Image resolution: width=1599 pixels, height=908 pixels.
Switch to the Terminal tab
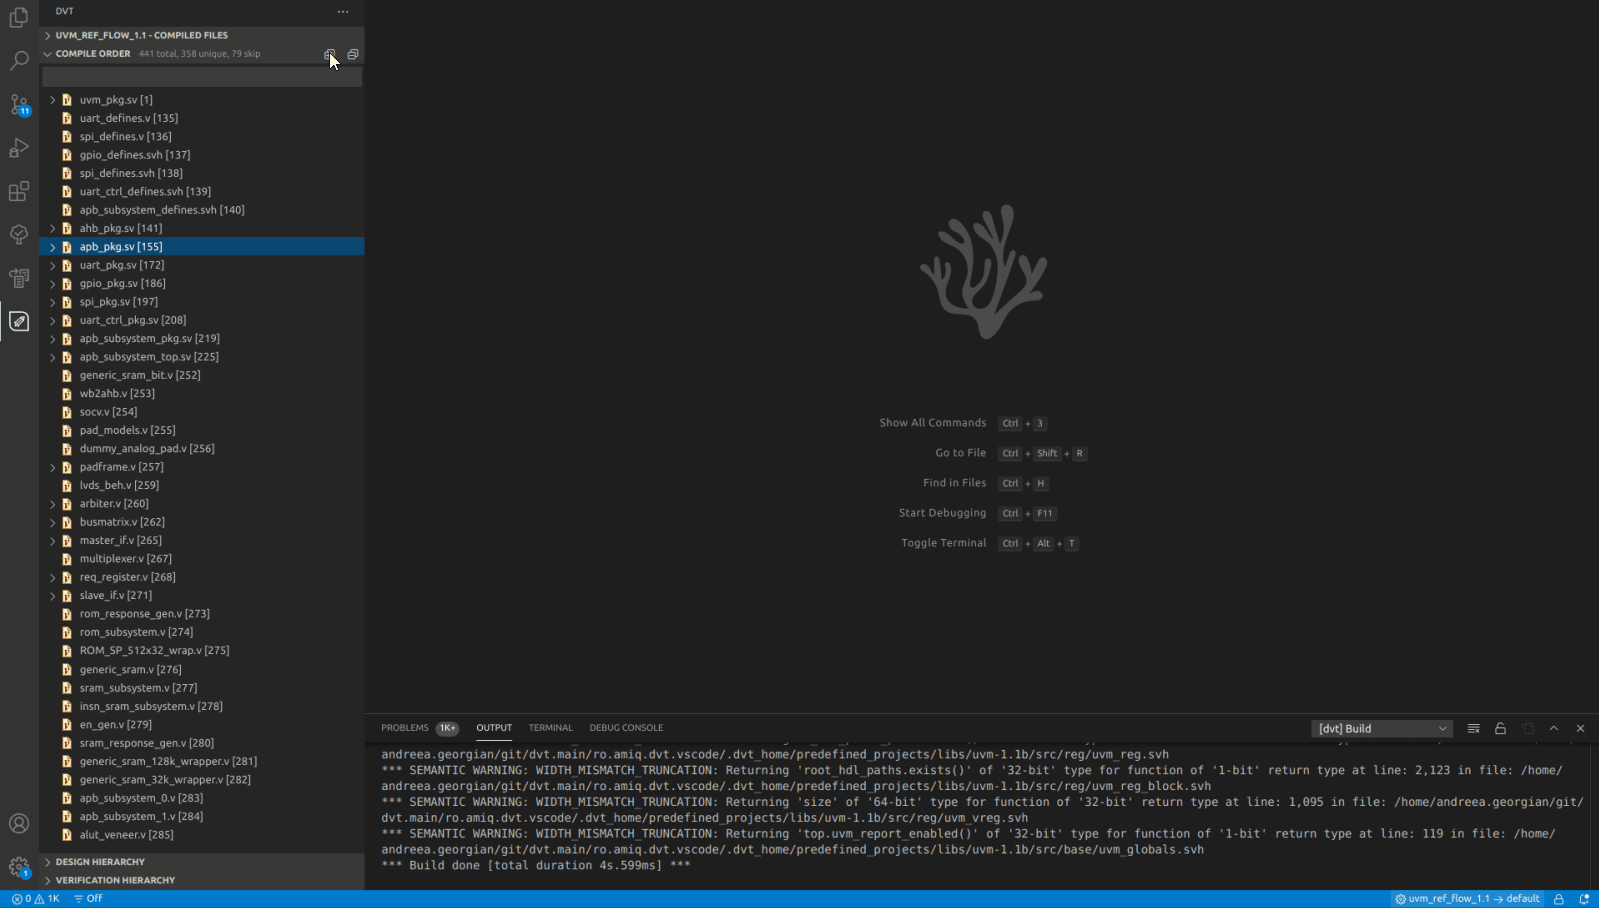click(x=550, y=728)
